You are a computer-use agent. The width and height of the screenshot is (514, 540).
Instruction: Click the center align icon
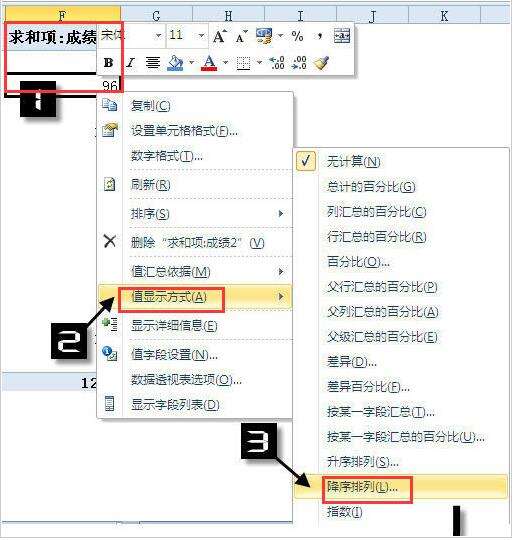pyautogui.click(x=153, y=63)
